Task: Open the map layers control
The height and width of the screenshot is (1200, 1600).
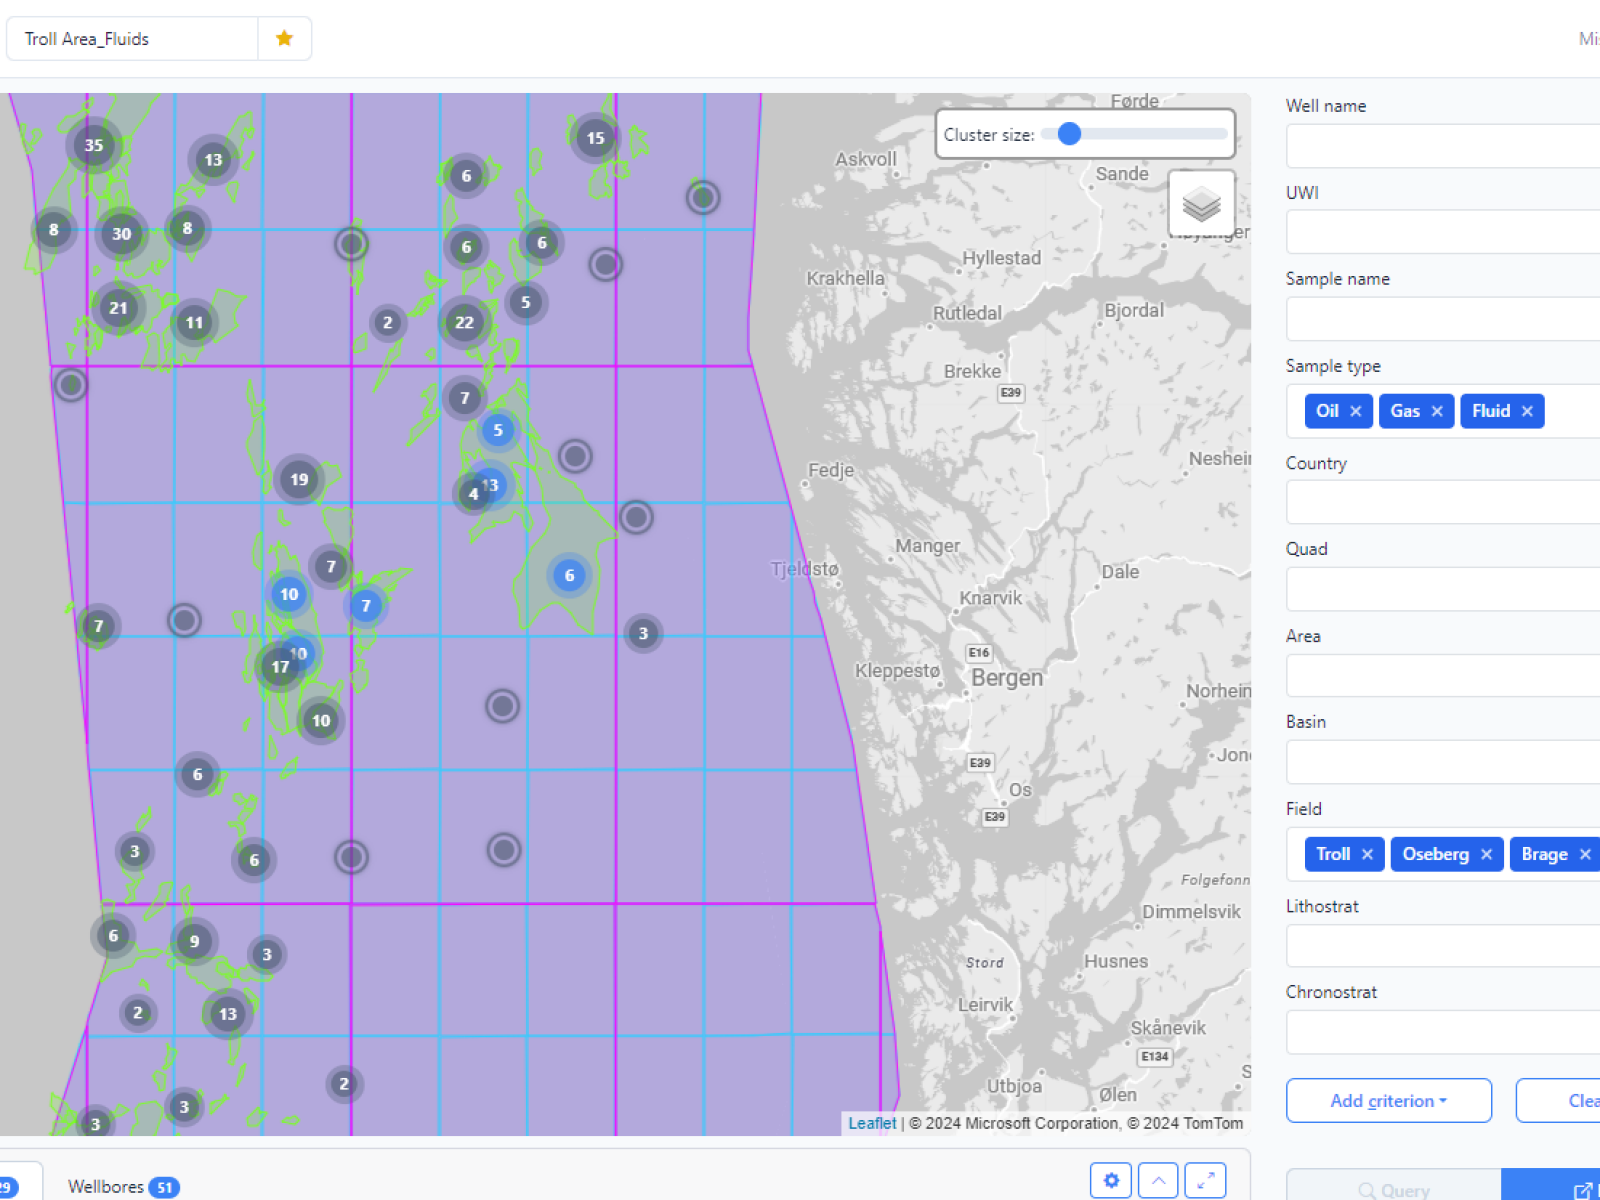Action: (1201, 204)
